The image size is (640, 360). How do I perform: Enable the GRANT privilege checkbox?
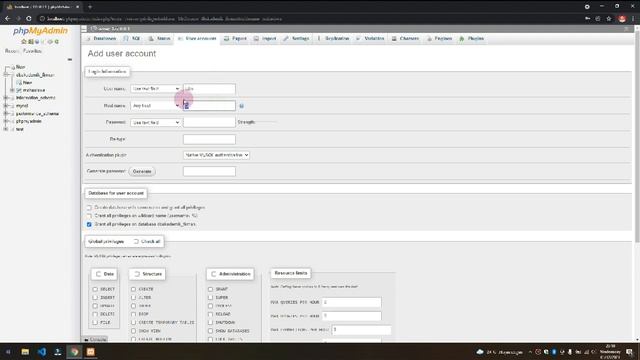(210, 289)
